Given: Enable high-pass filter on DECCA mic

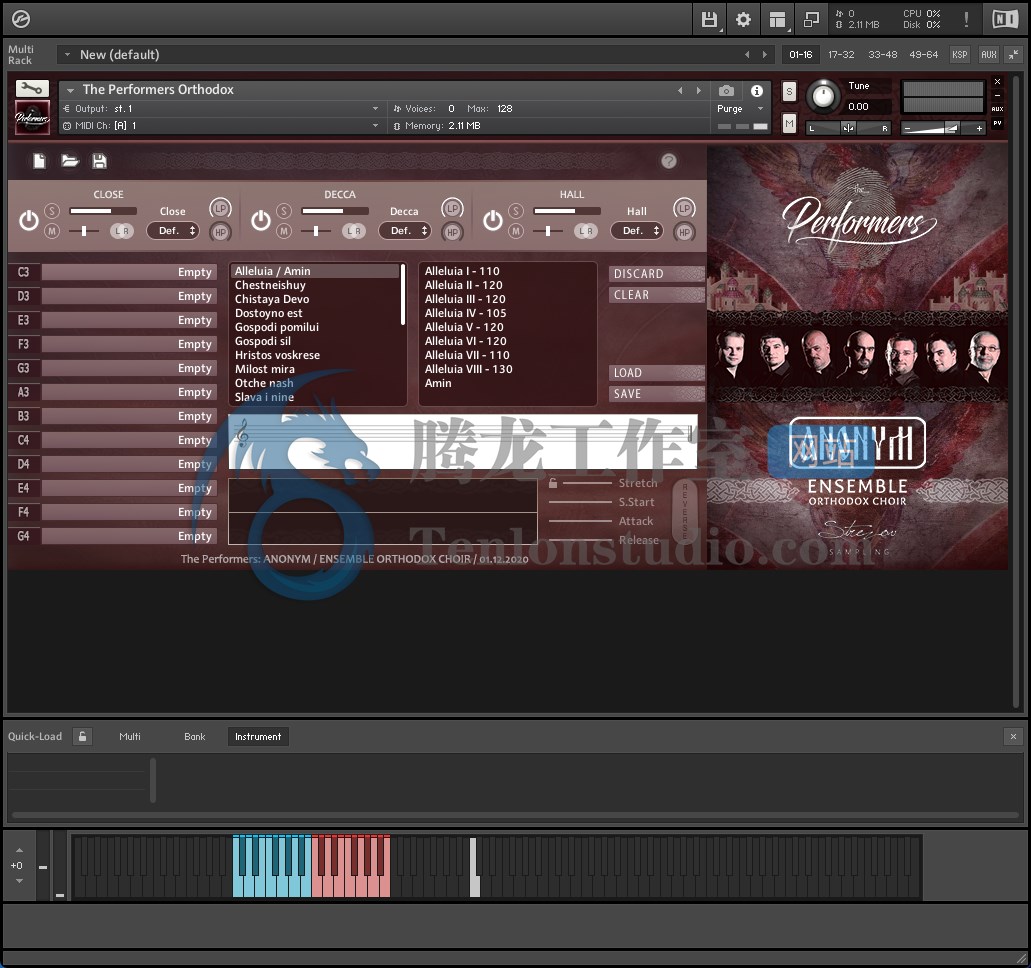Looking at the screenshot, I should tap(452, 231).
